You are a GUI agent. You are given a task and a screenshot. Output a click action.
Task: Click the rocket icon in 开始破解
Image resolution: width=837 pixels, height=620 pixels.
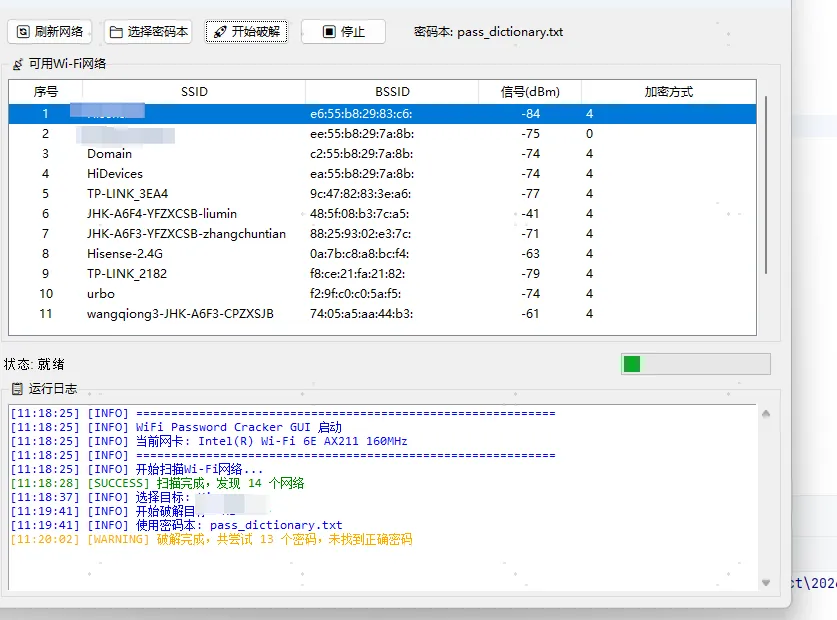tap(220, 32)
